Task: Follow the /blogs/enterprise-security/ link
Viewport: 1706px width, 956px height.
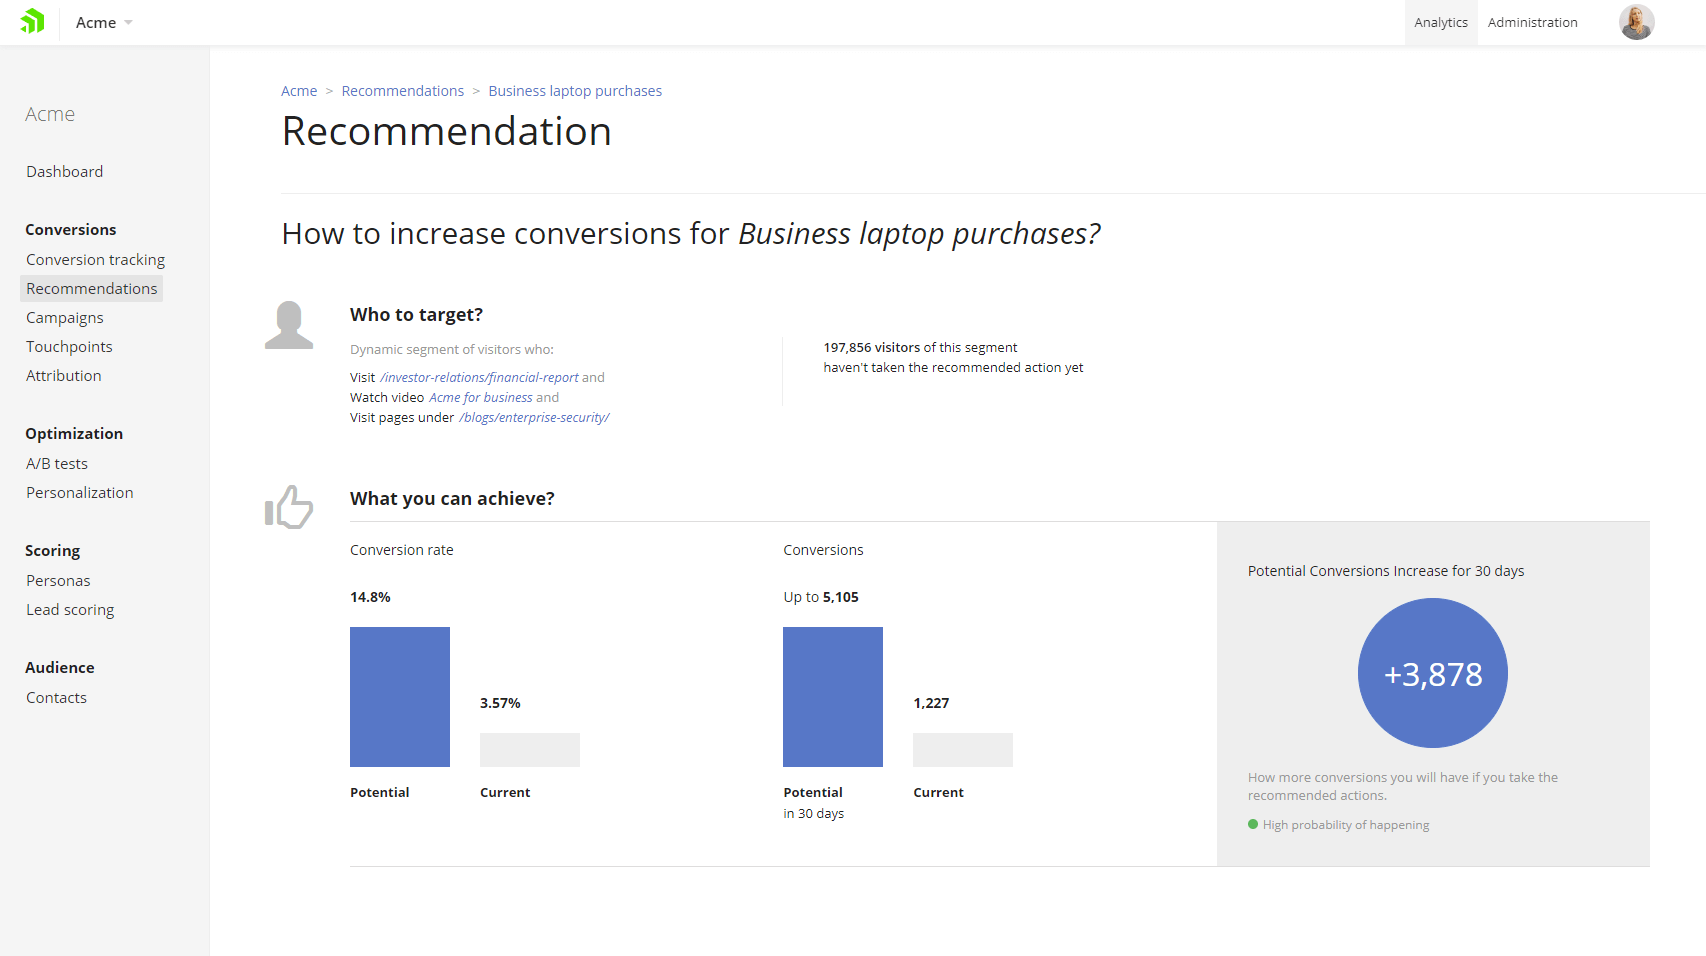Action: pyautogui.click(x=534, y=418)
